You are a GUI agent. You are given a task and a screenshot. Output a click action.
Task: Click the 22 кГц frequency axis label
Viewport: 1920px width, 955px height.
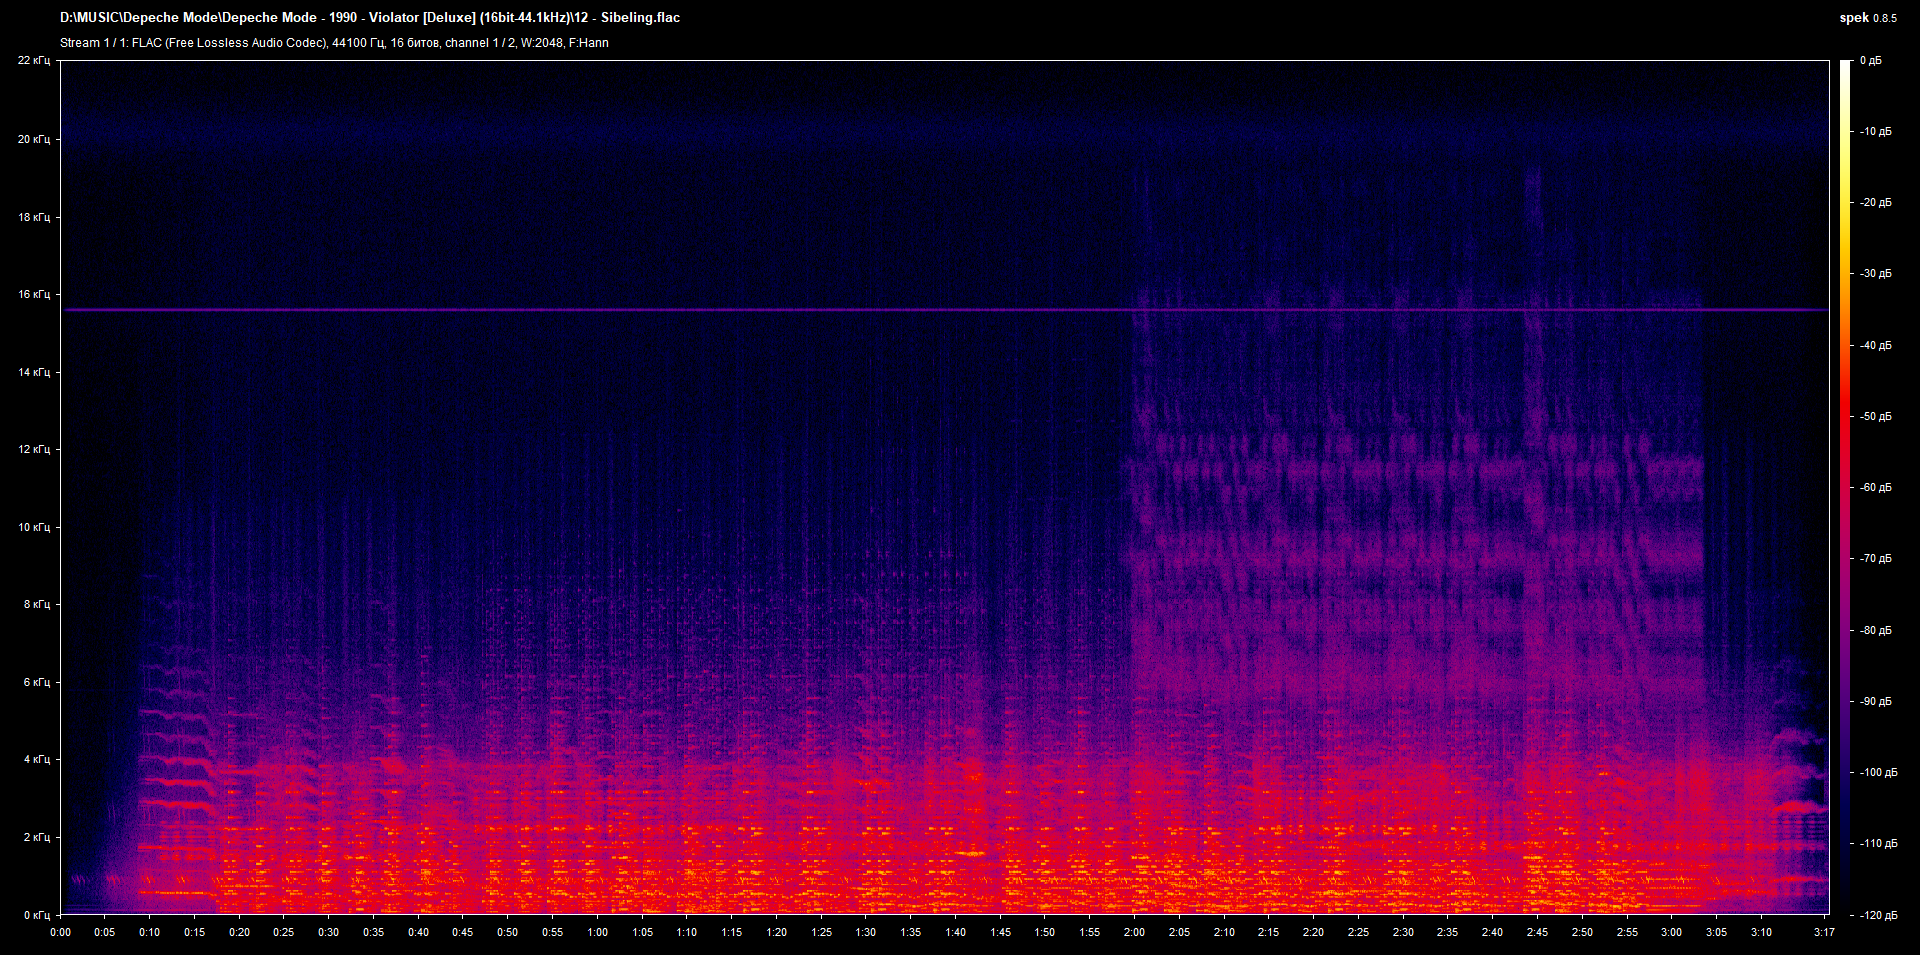34,61
